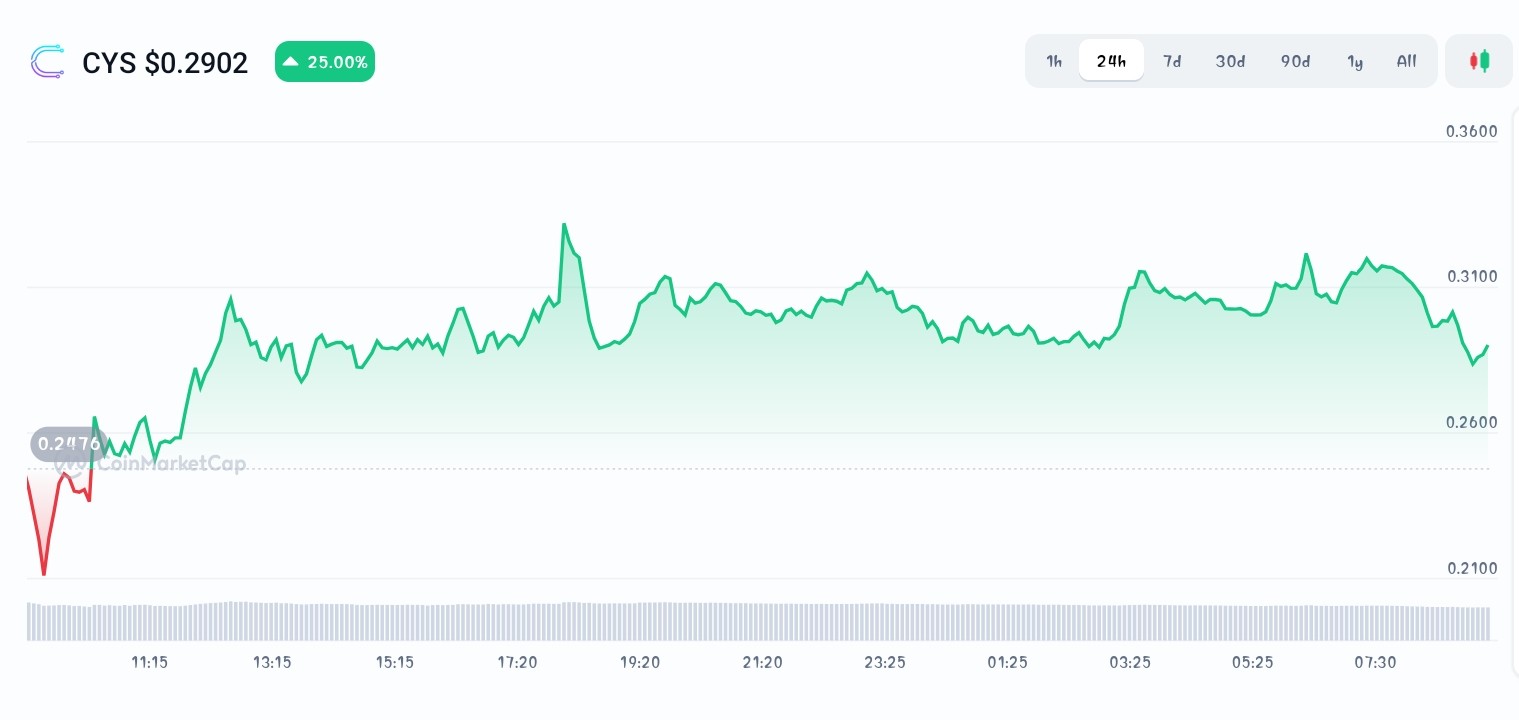Click the 03:25 time axis label
The width and height of the screenshot is (1519, 720).
pos(1130,662)
